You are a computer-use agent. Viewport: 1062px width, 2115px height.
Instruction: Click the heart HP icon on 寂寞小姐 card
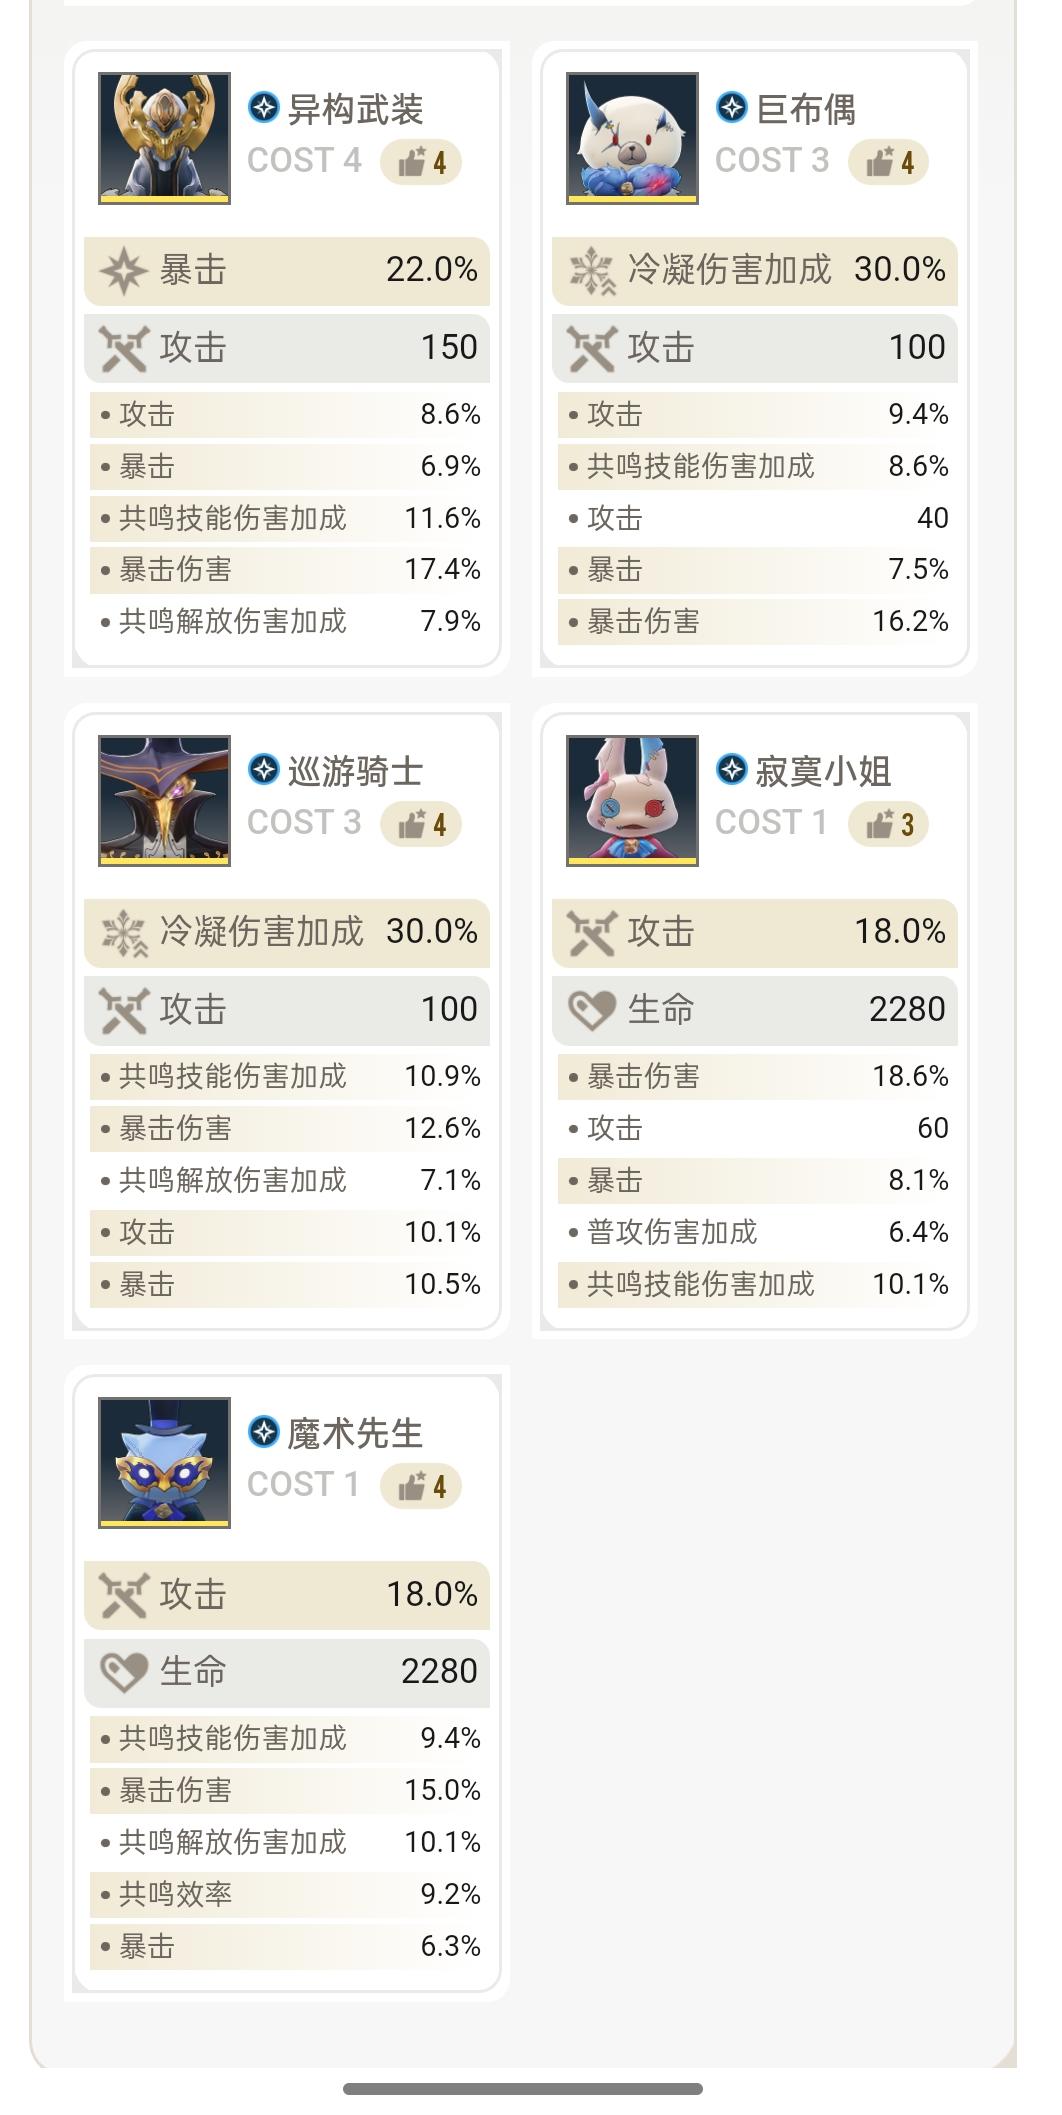[592, 1009]
